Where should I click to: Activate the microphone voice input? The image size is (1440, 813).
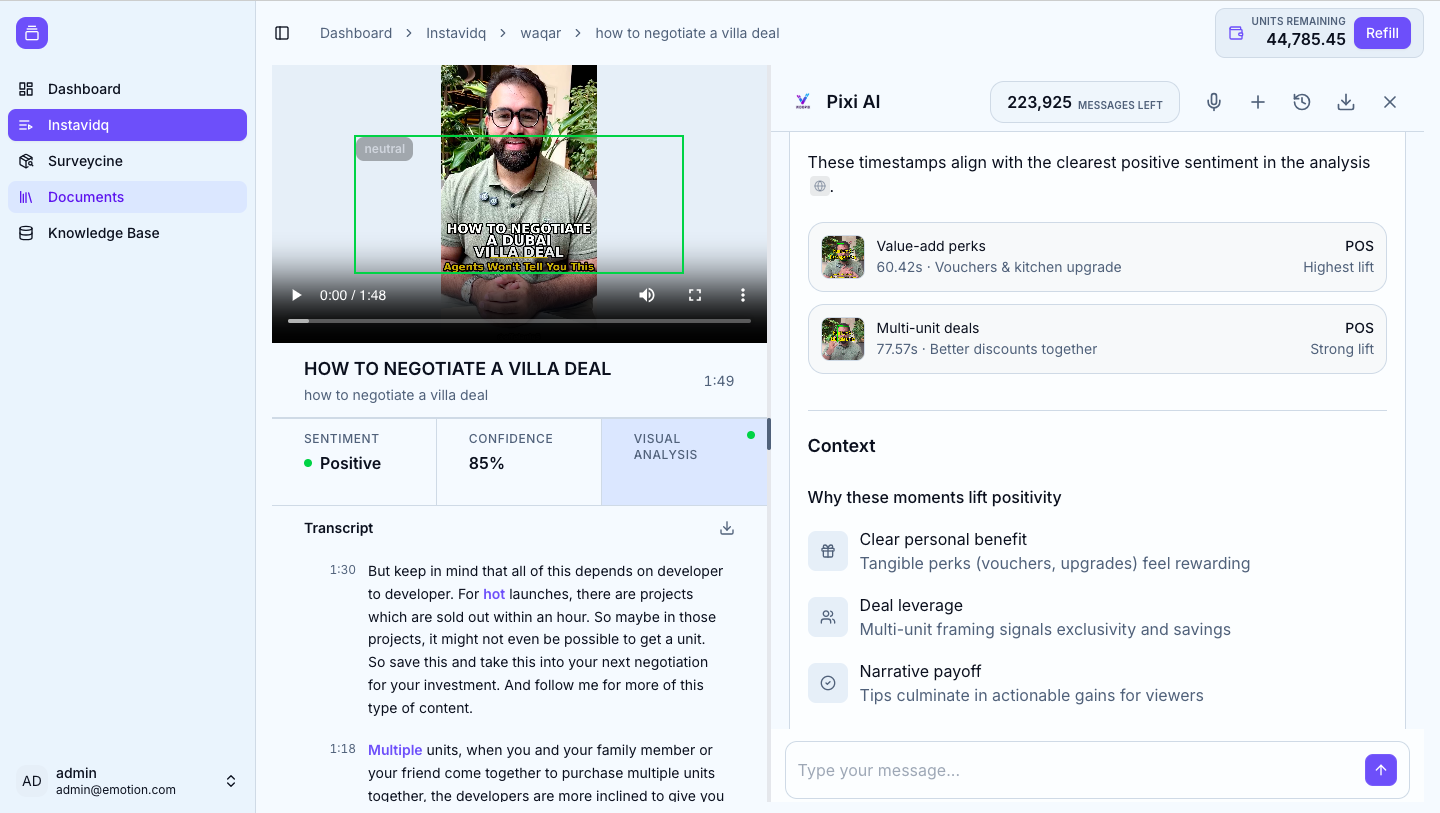coord(1214,102)
